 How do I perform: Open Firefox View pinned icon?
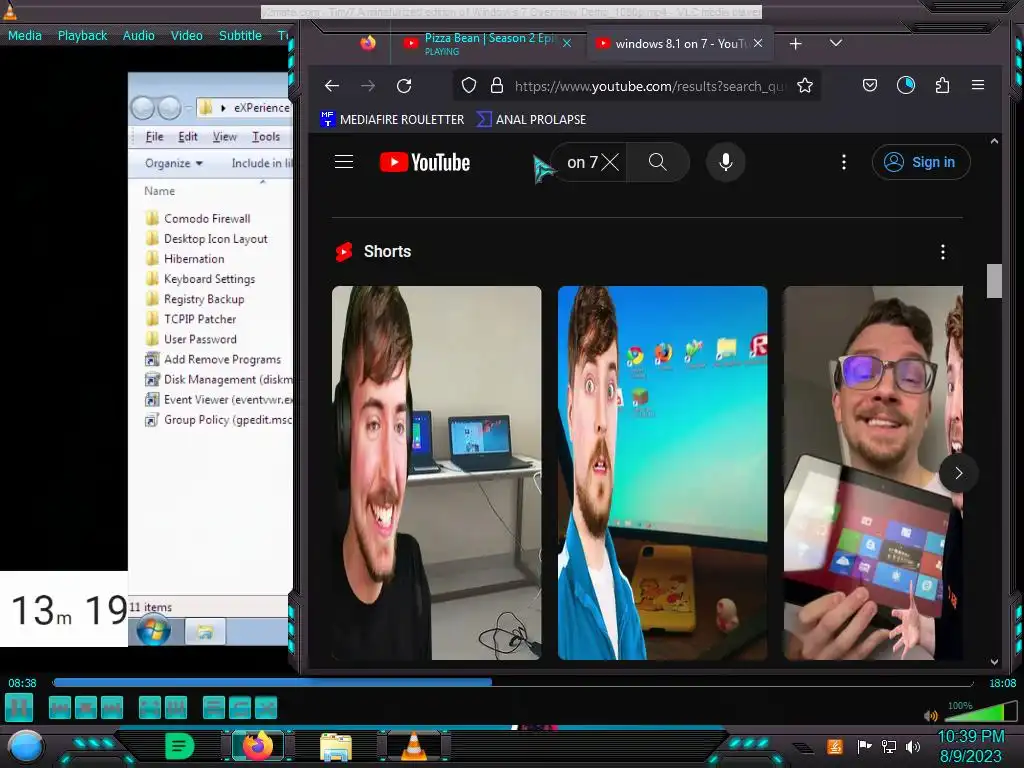368,43
